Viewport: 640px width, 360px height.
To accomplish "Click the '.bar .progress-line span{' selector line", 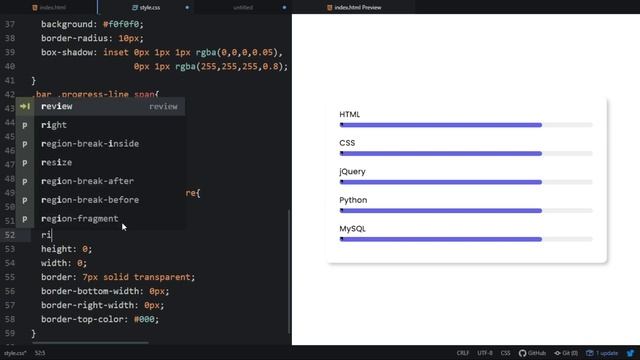I will [95, 94].
